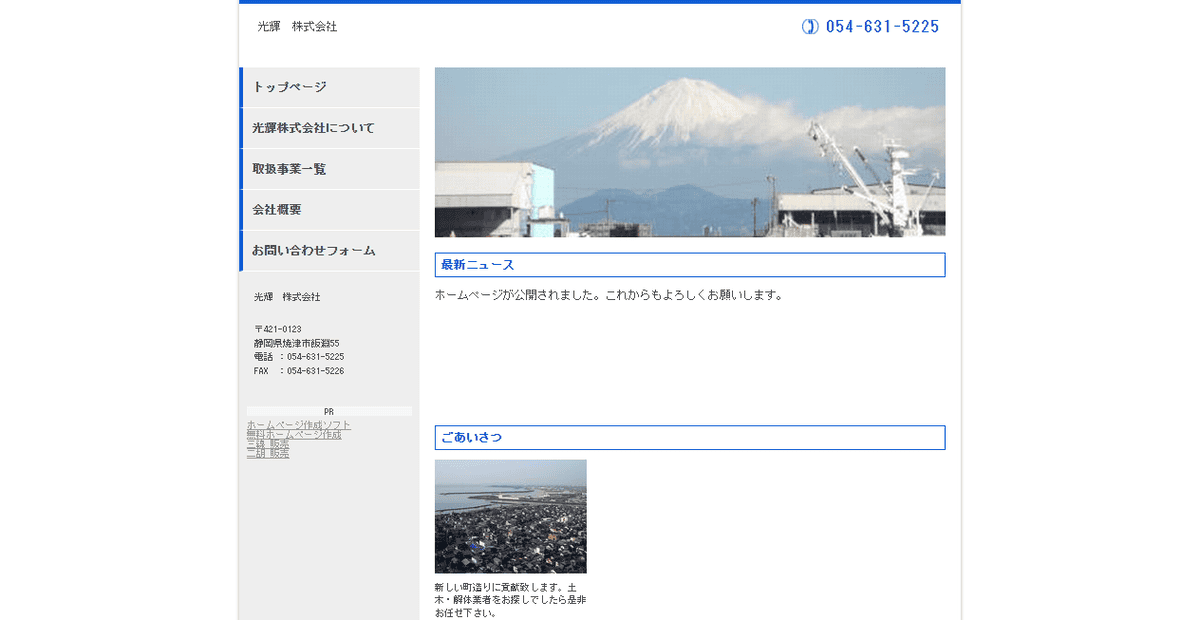Click the phone number 054-631-5225 in header
Screen dimensions: 1200x620
click(880, 26)
